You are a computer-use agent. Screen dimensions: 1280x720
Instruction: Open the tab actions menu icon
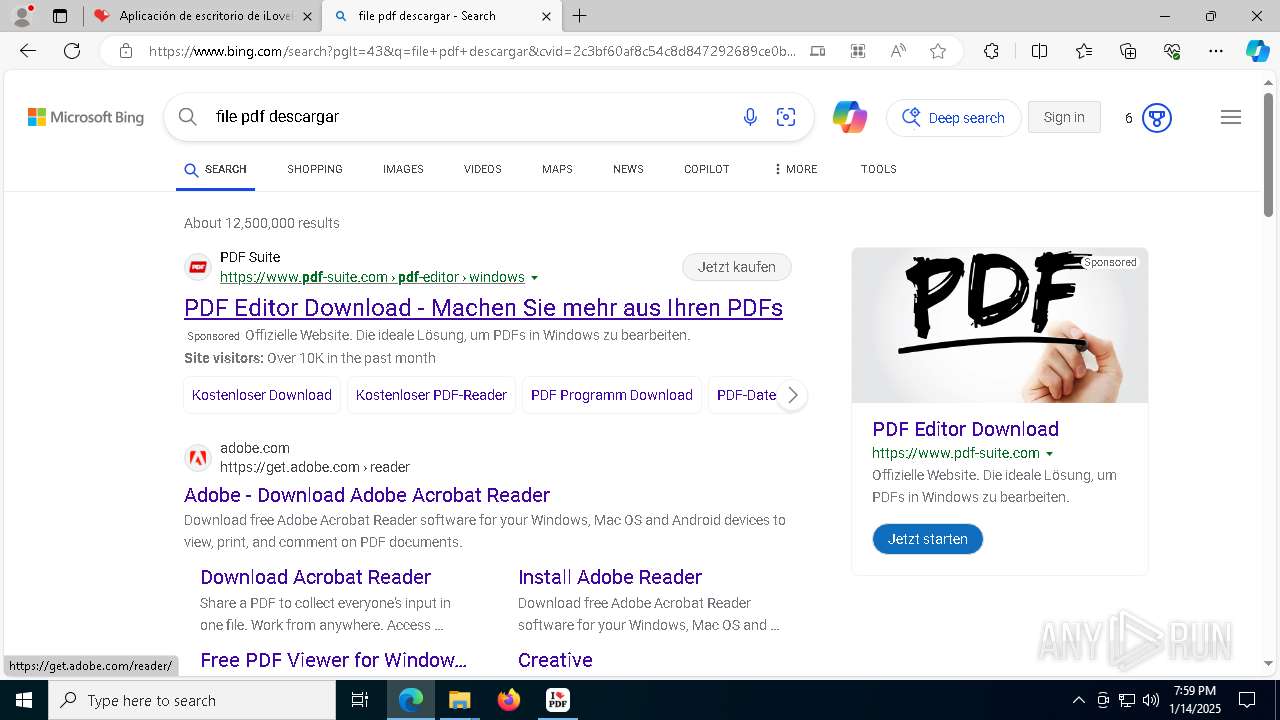tap(60, 16)
